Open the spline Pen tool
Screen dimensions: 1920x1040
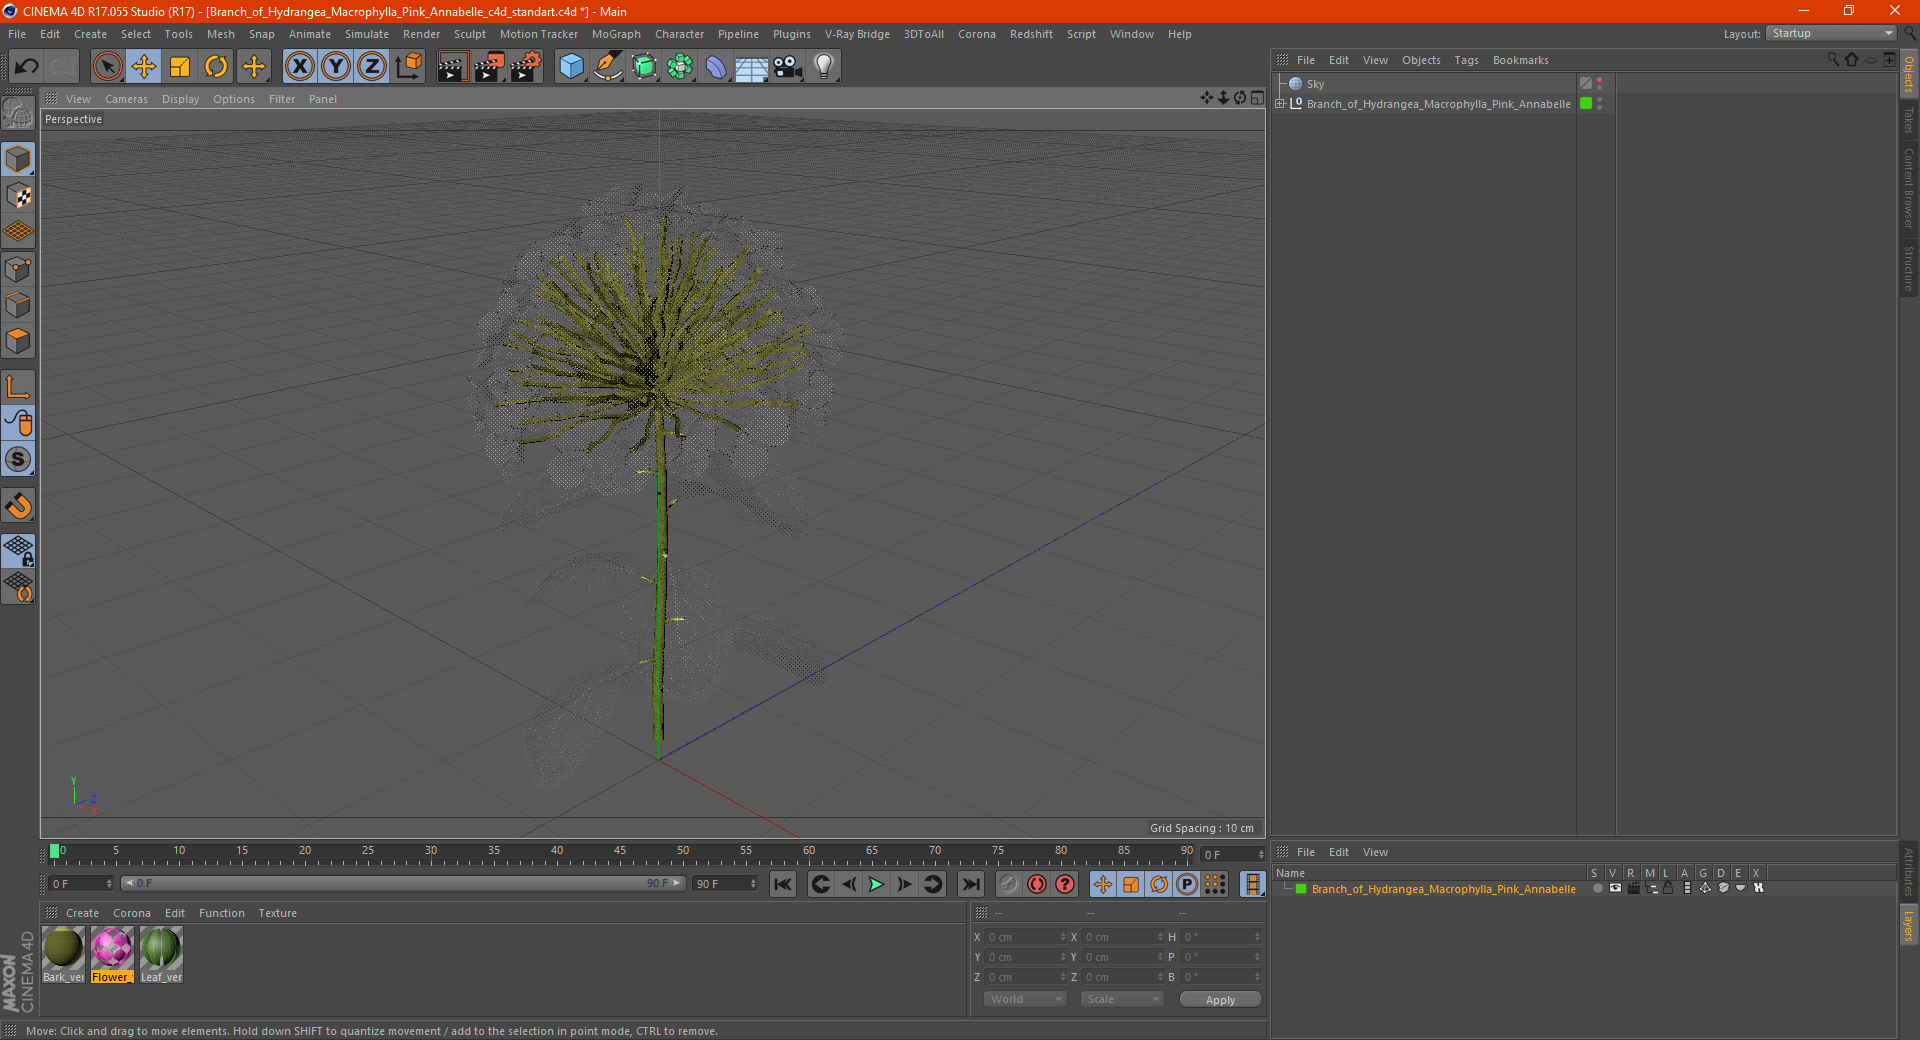[x=608, y=67]
